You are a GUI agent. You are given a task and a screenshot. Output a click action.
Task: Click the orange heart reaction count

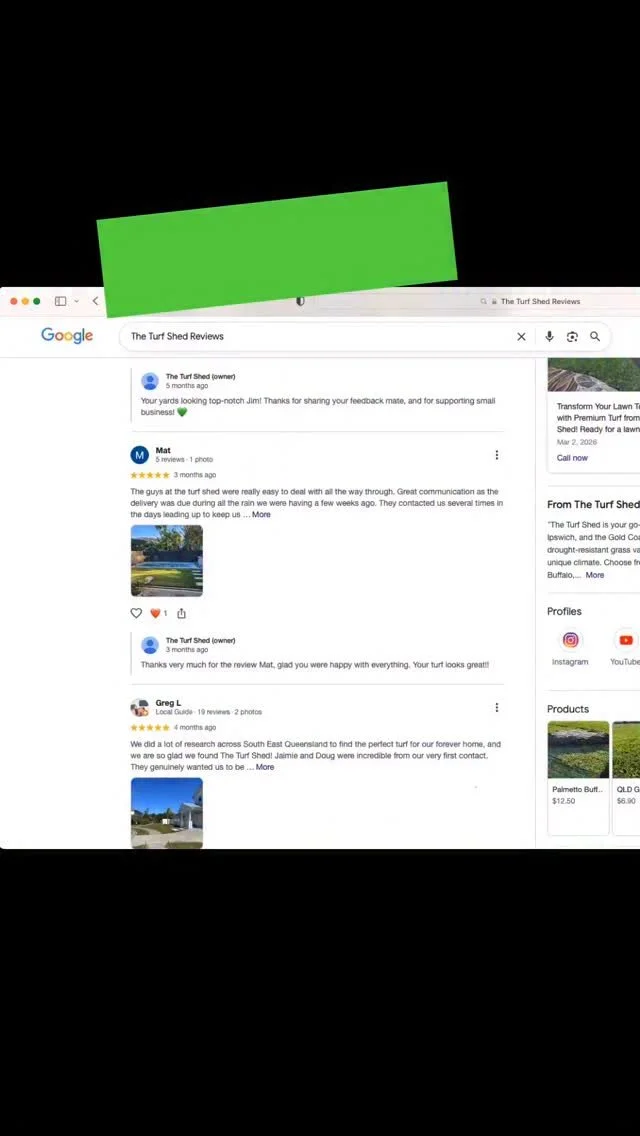click(158, 613)
